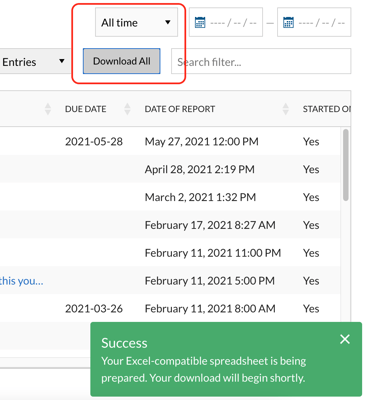
Task: Click Yes in the March 2, 2021 row
Action: pyautogui.click(x=311, y=197)
